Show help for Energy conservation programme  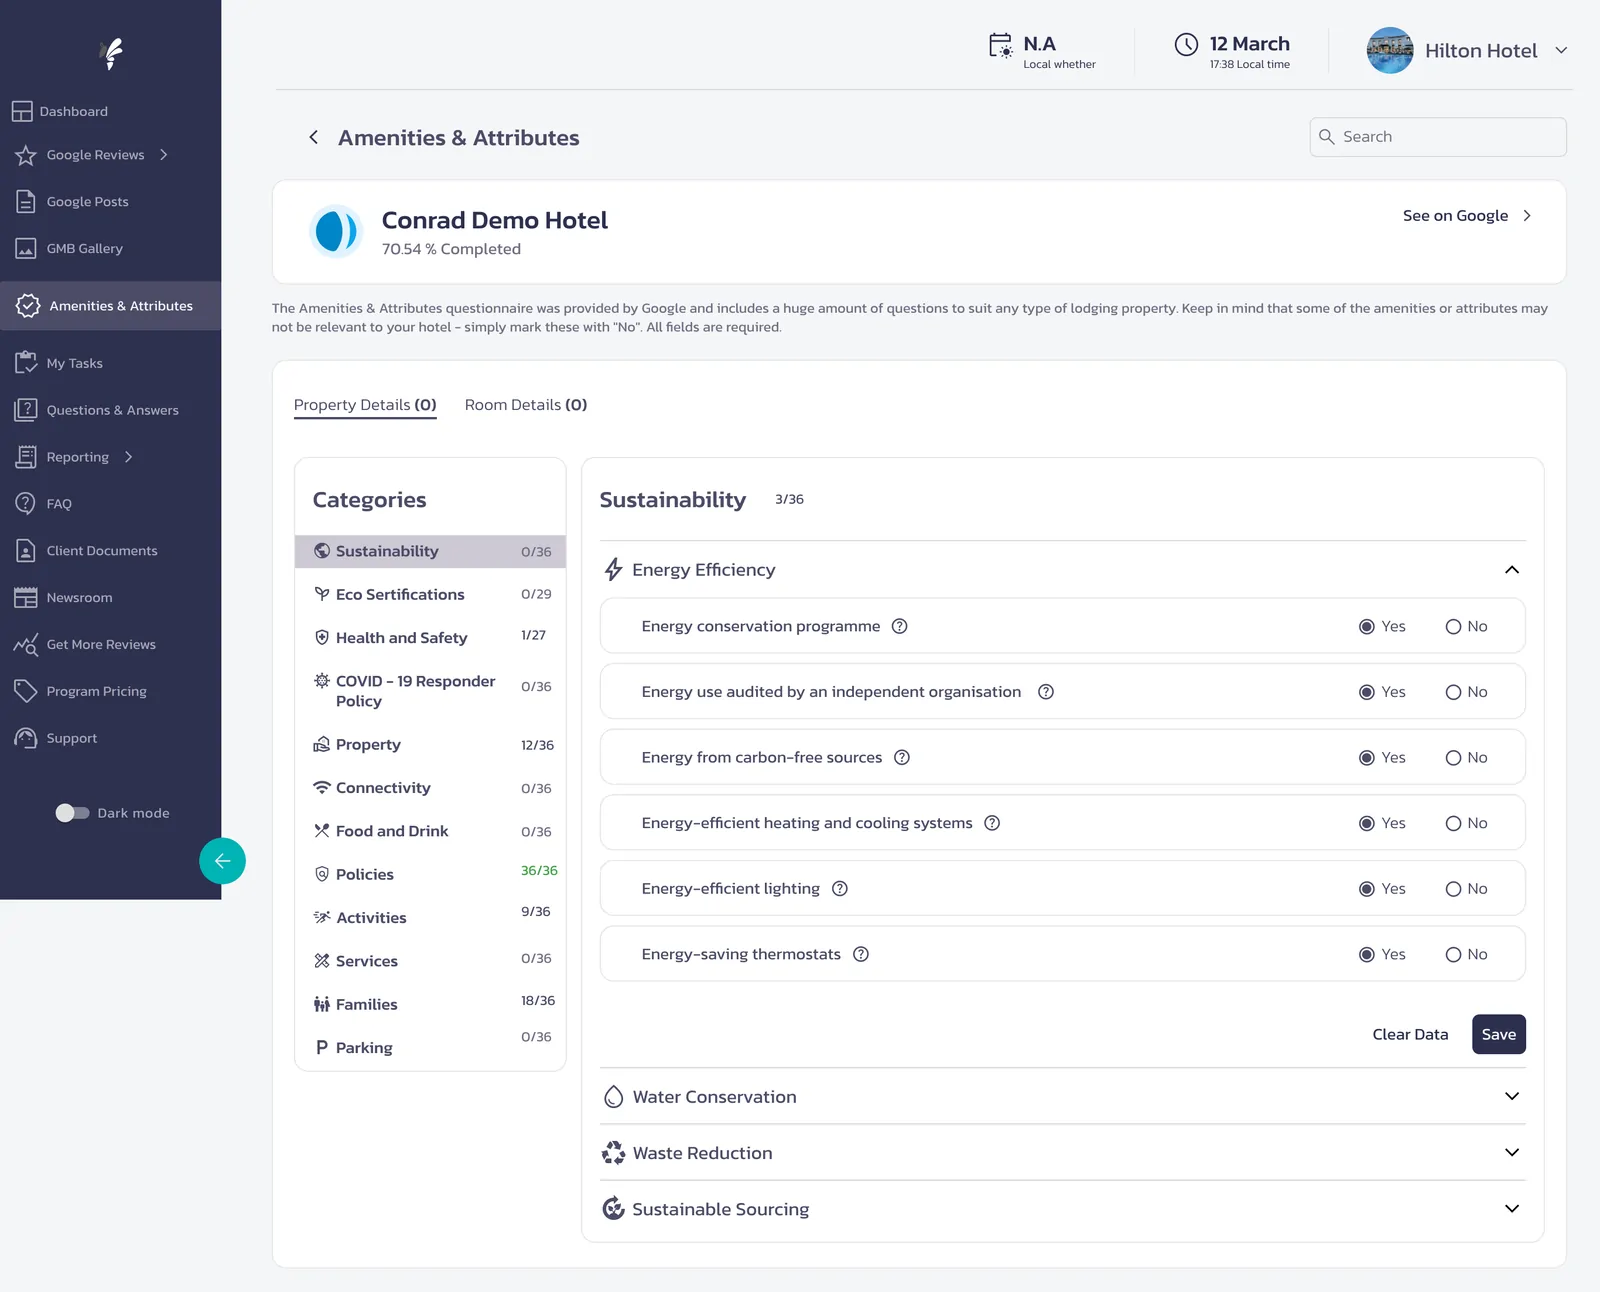tap(900, 626)
